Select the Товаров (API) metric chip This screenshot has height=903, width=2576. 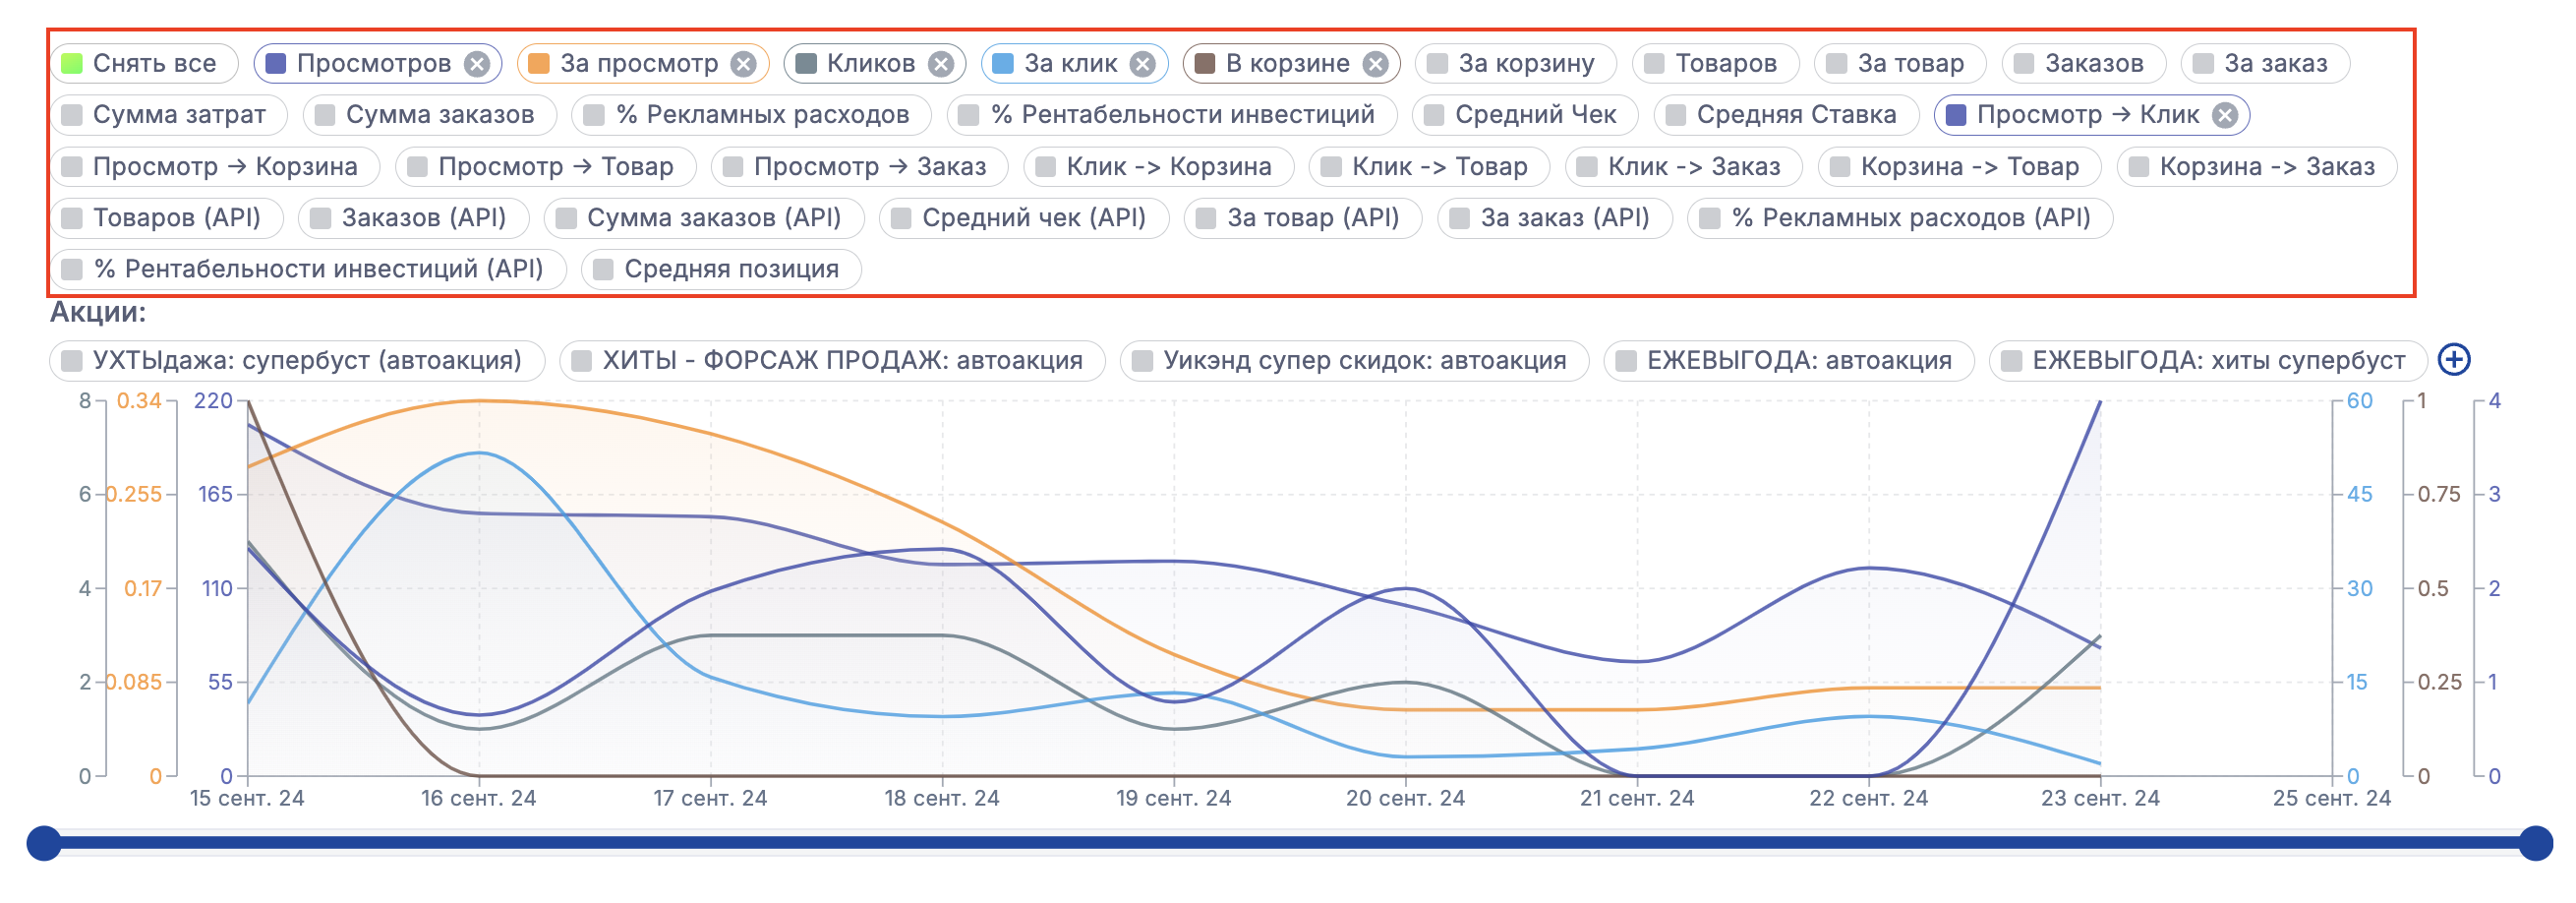coord(166,218)
